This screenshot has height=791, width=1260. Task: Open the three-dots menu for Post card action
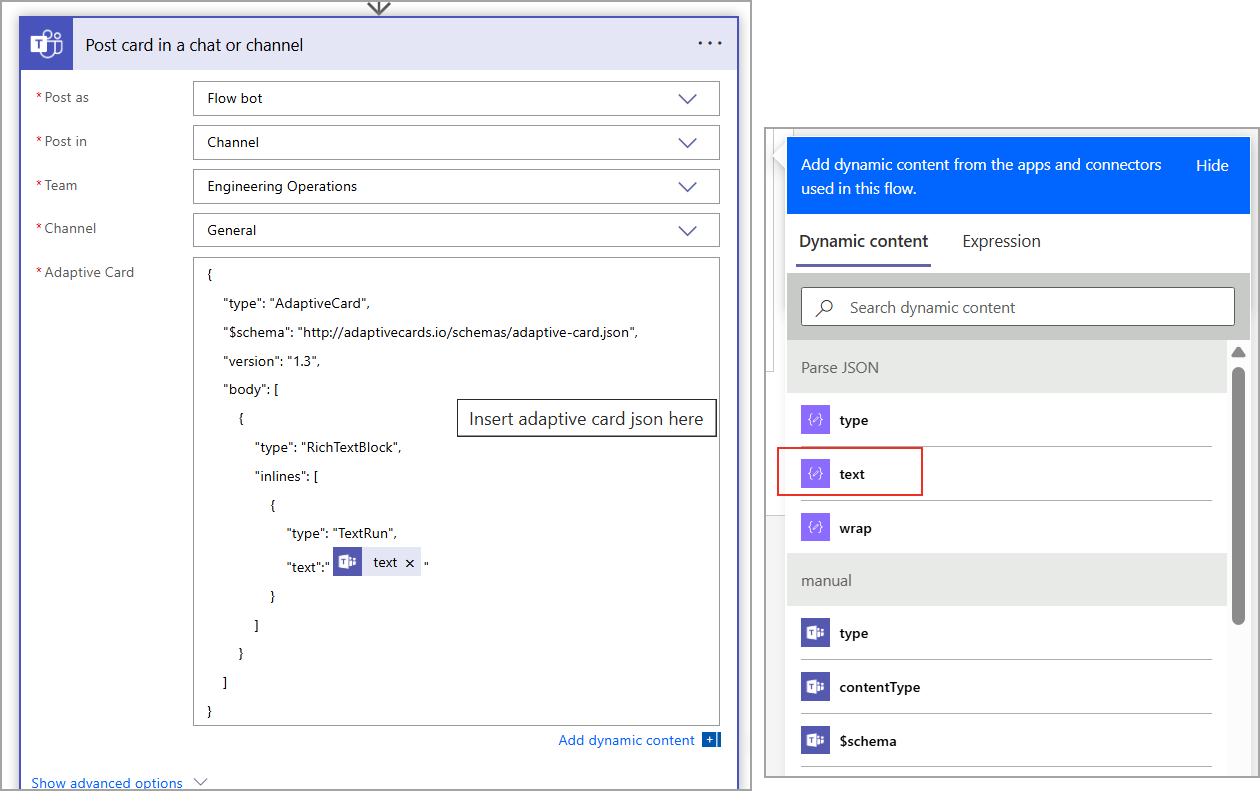click(x=709, y=44)
